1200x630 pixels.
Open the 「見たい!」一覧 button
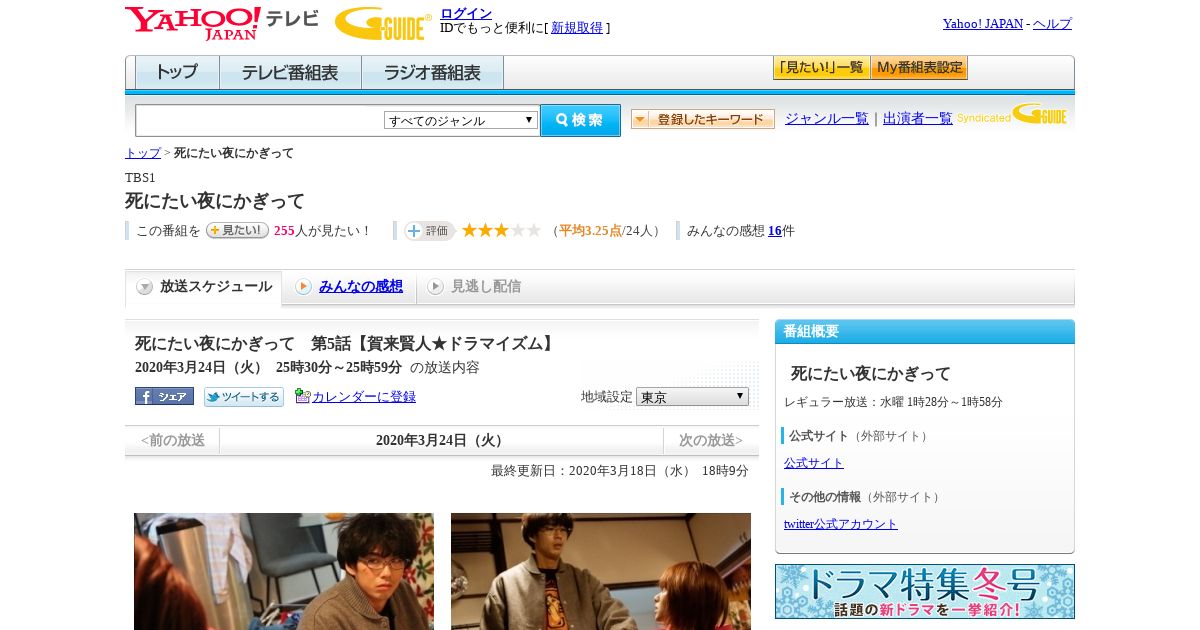821,68
